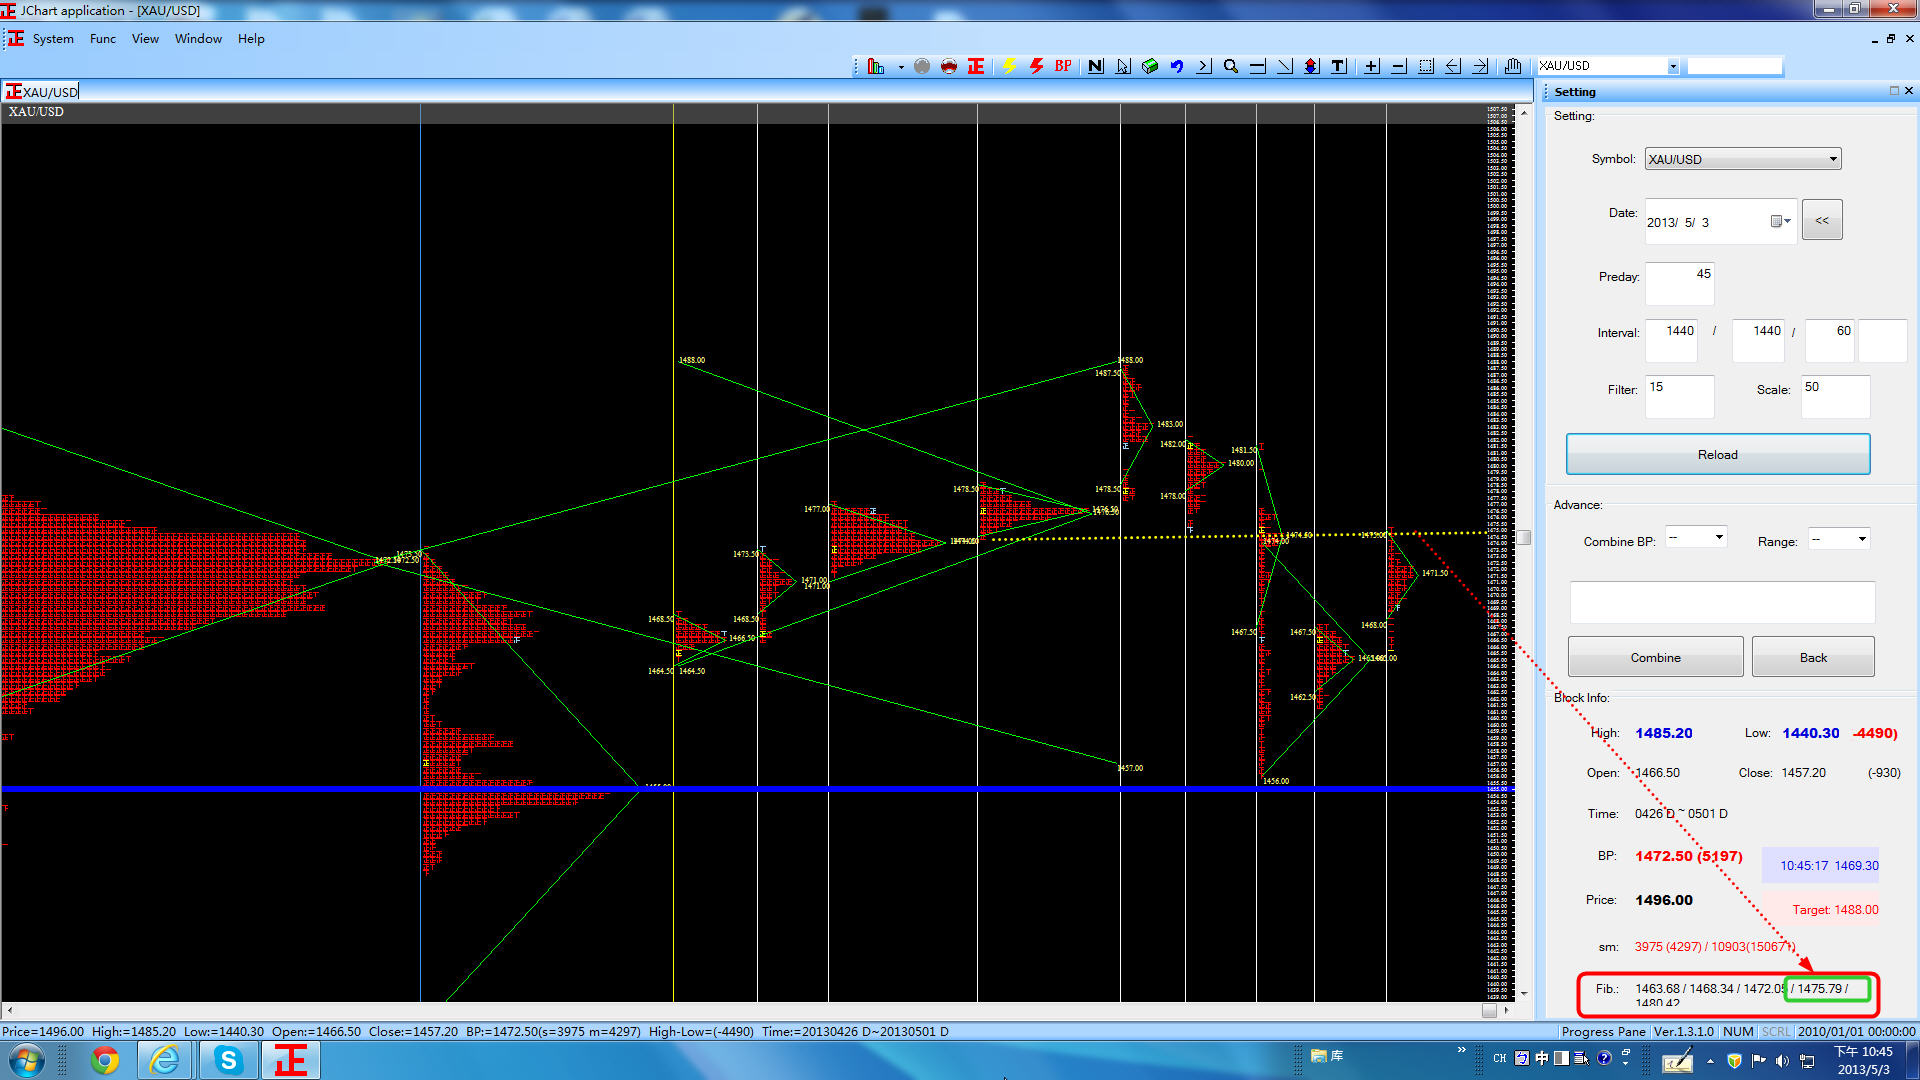Click the arrow-to-bar toolbar icon

tap(1204, 66)
